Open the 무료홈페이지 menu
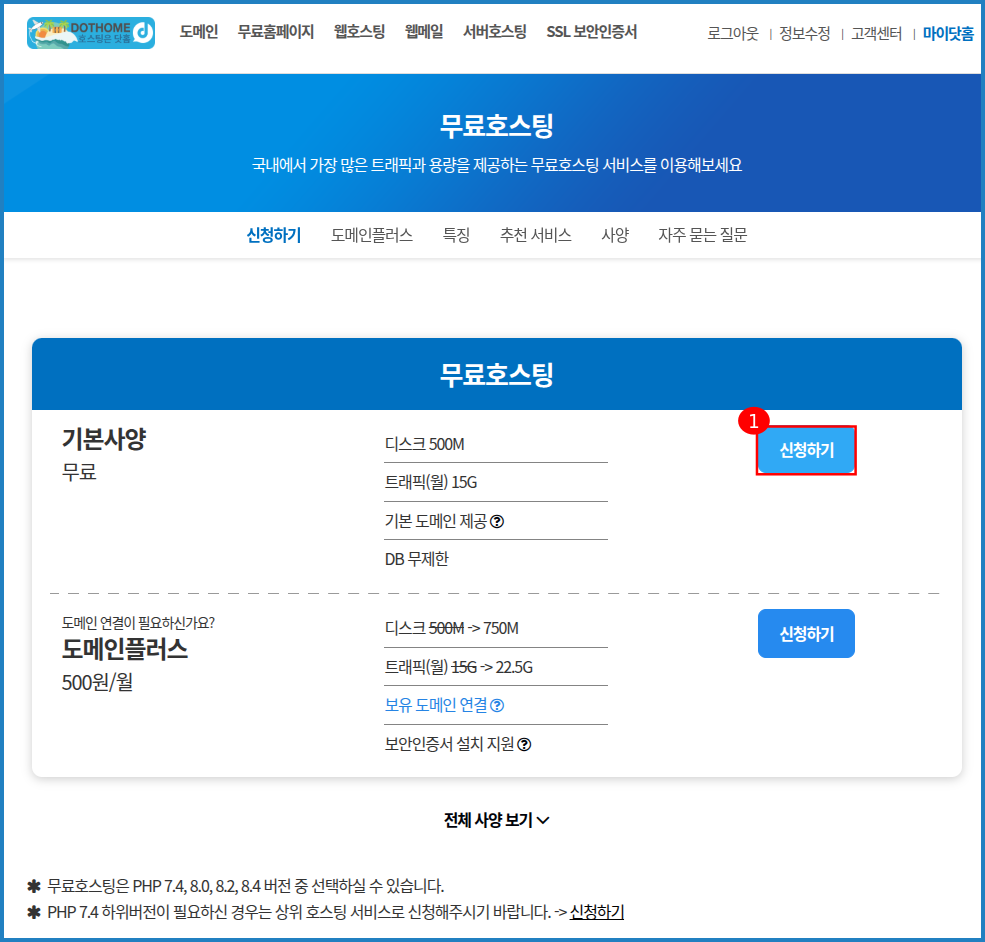Image resolution: width=985 pixels, height=942 pixels. click(x=276, y=32)
